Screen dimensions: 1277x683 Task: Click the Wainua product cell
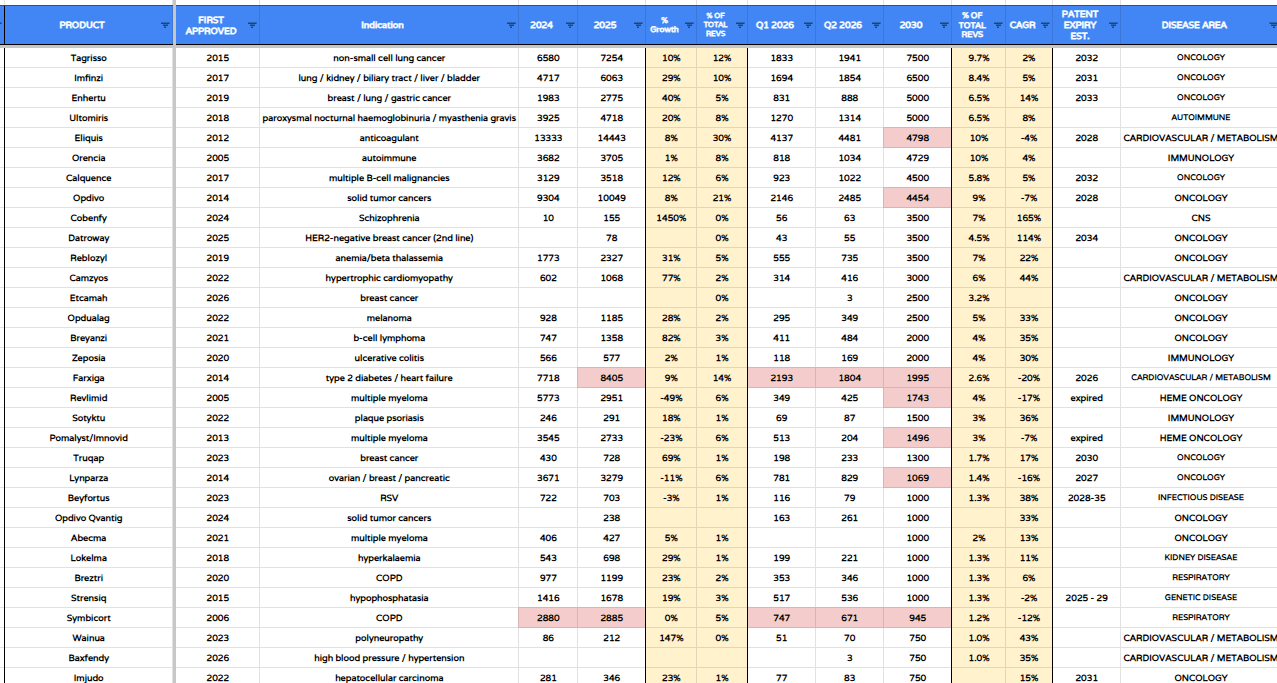[88, 638]
